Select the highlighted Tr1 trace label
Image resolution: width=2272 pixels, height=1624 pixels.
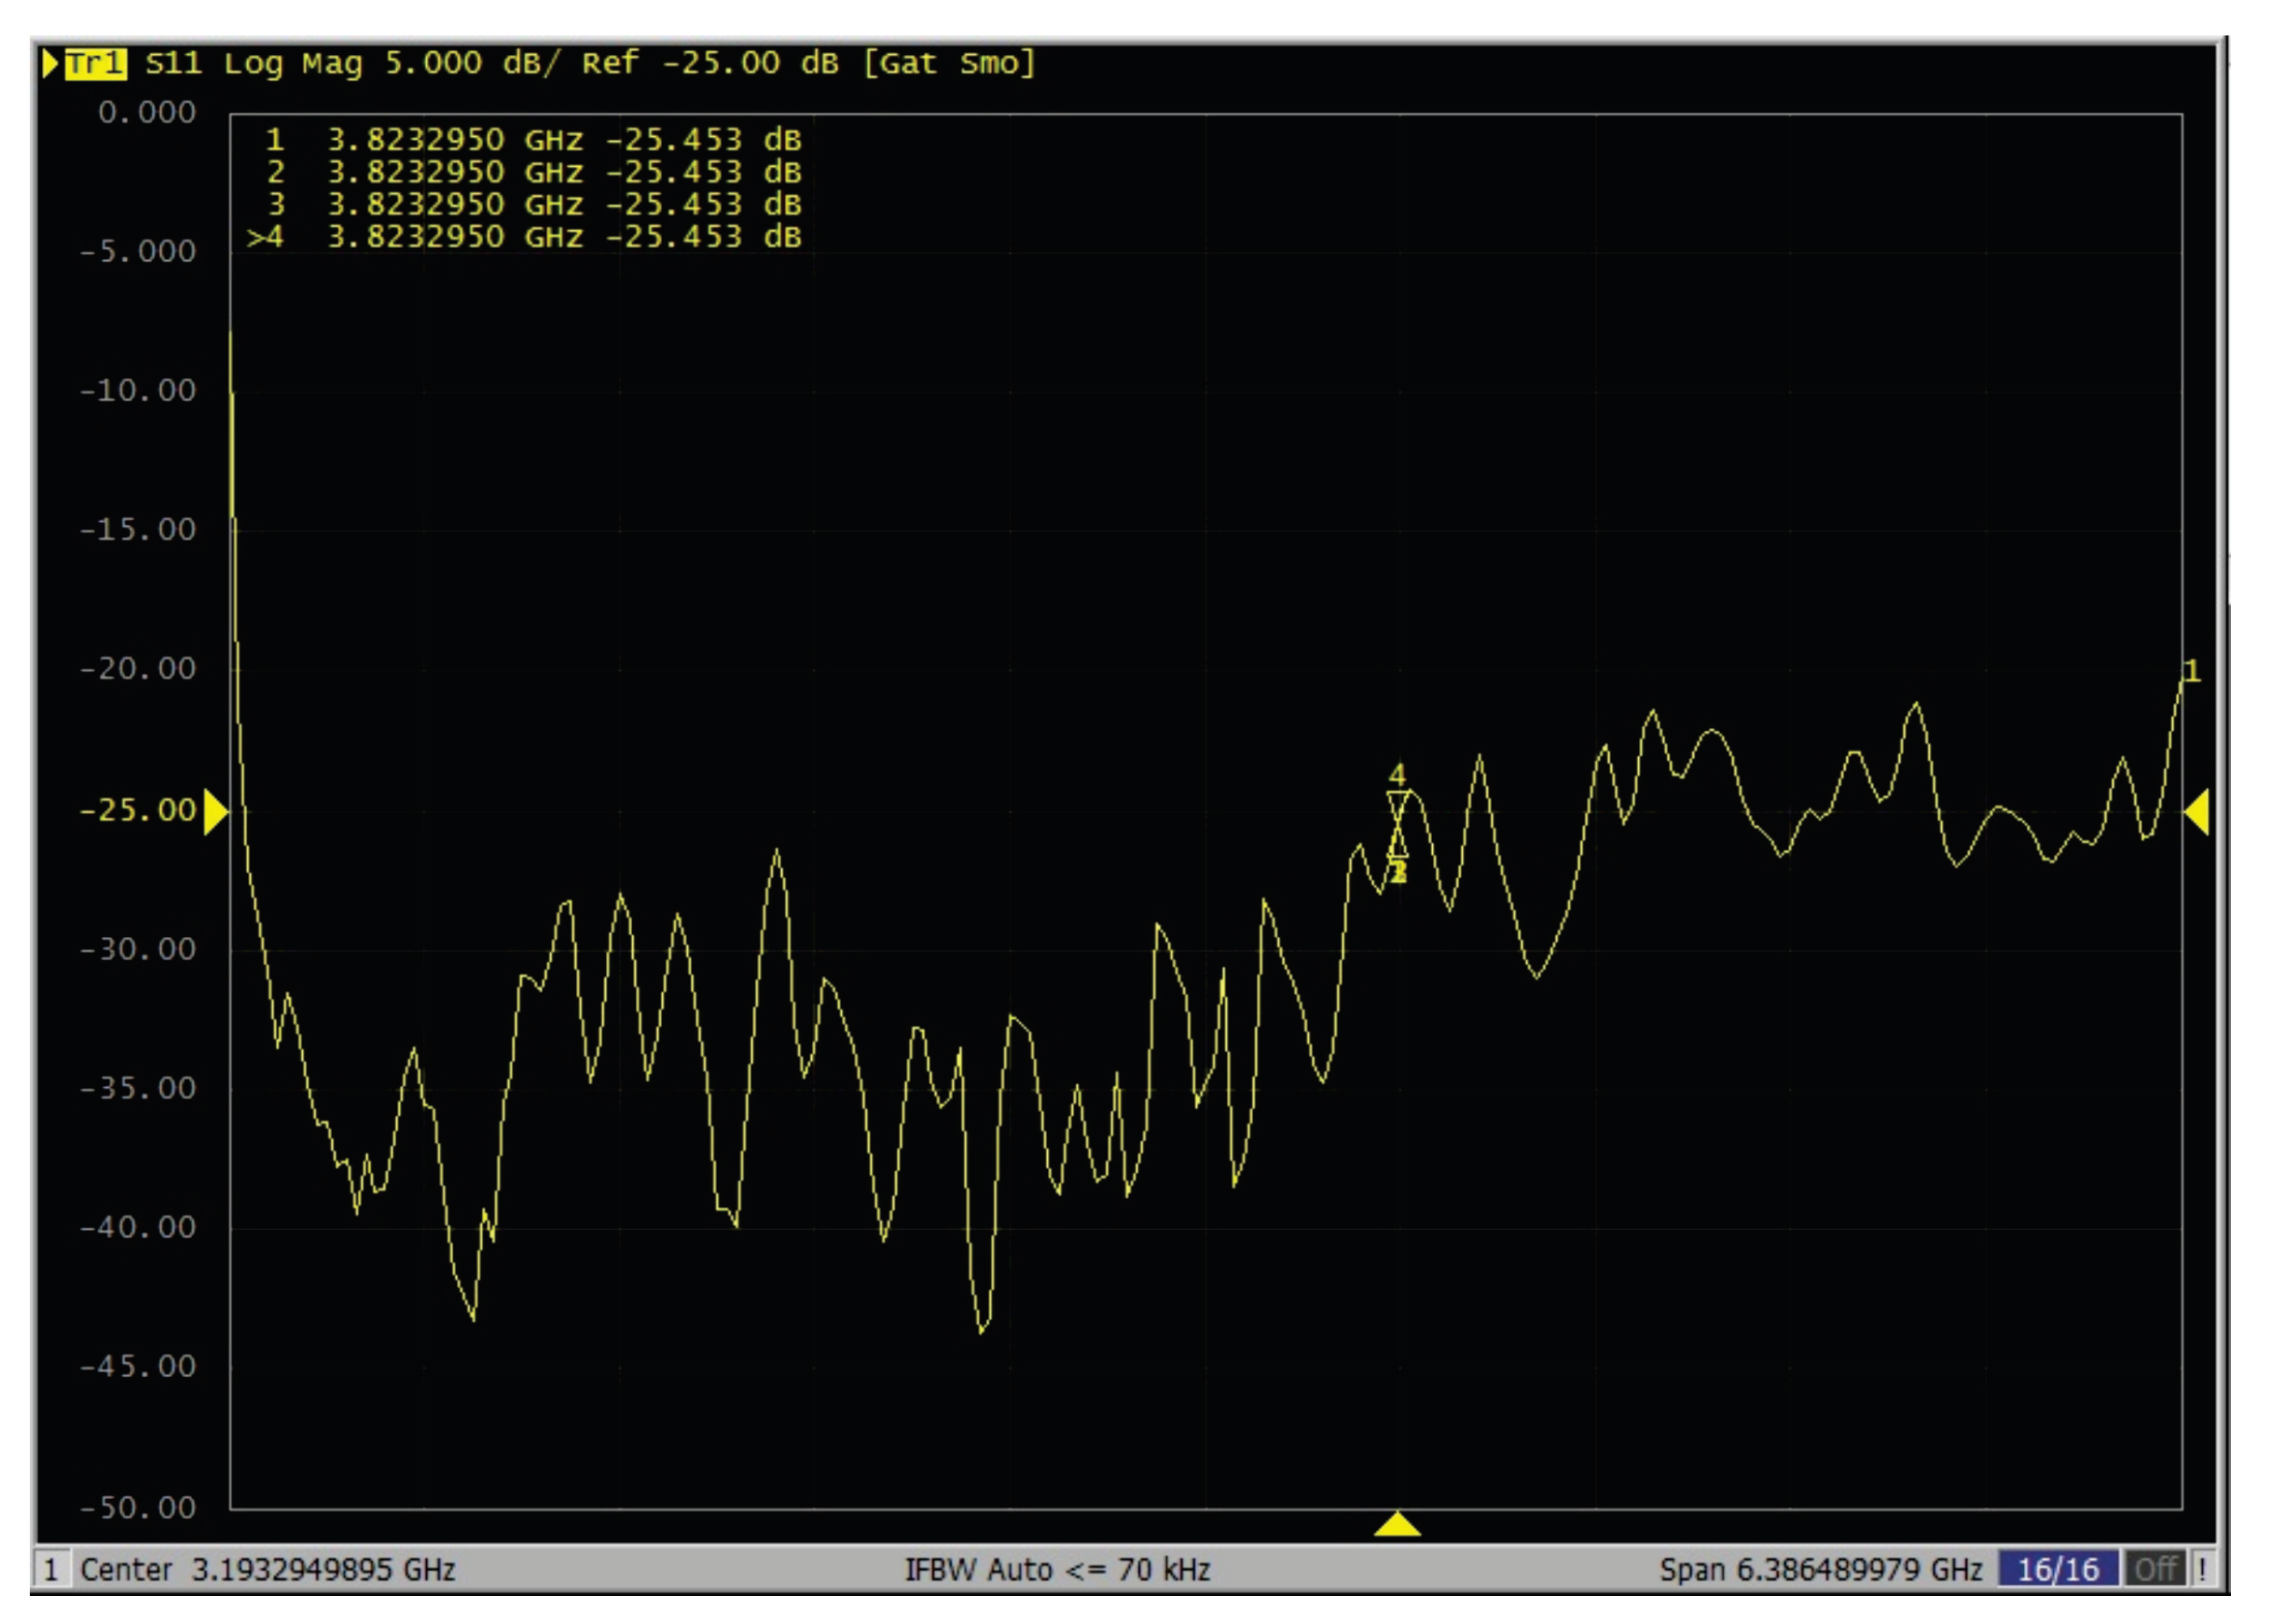click(x=95, y=64)
